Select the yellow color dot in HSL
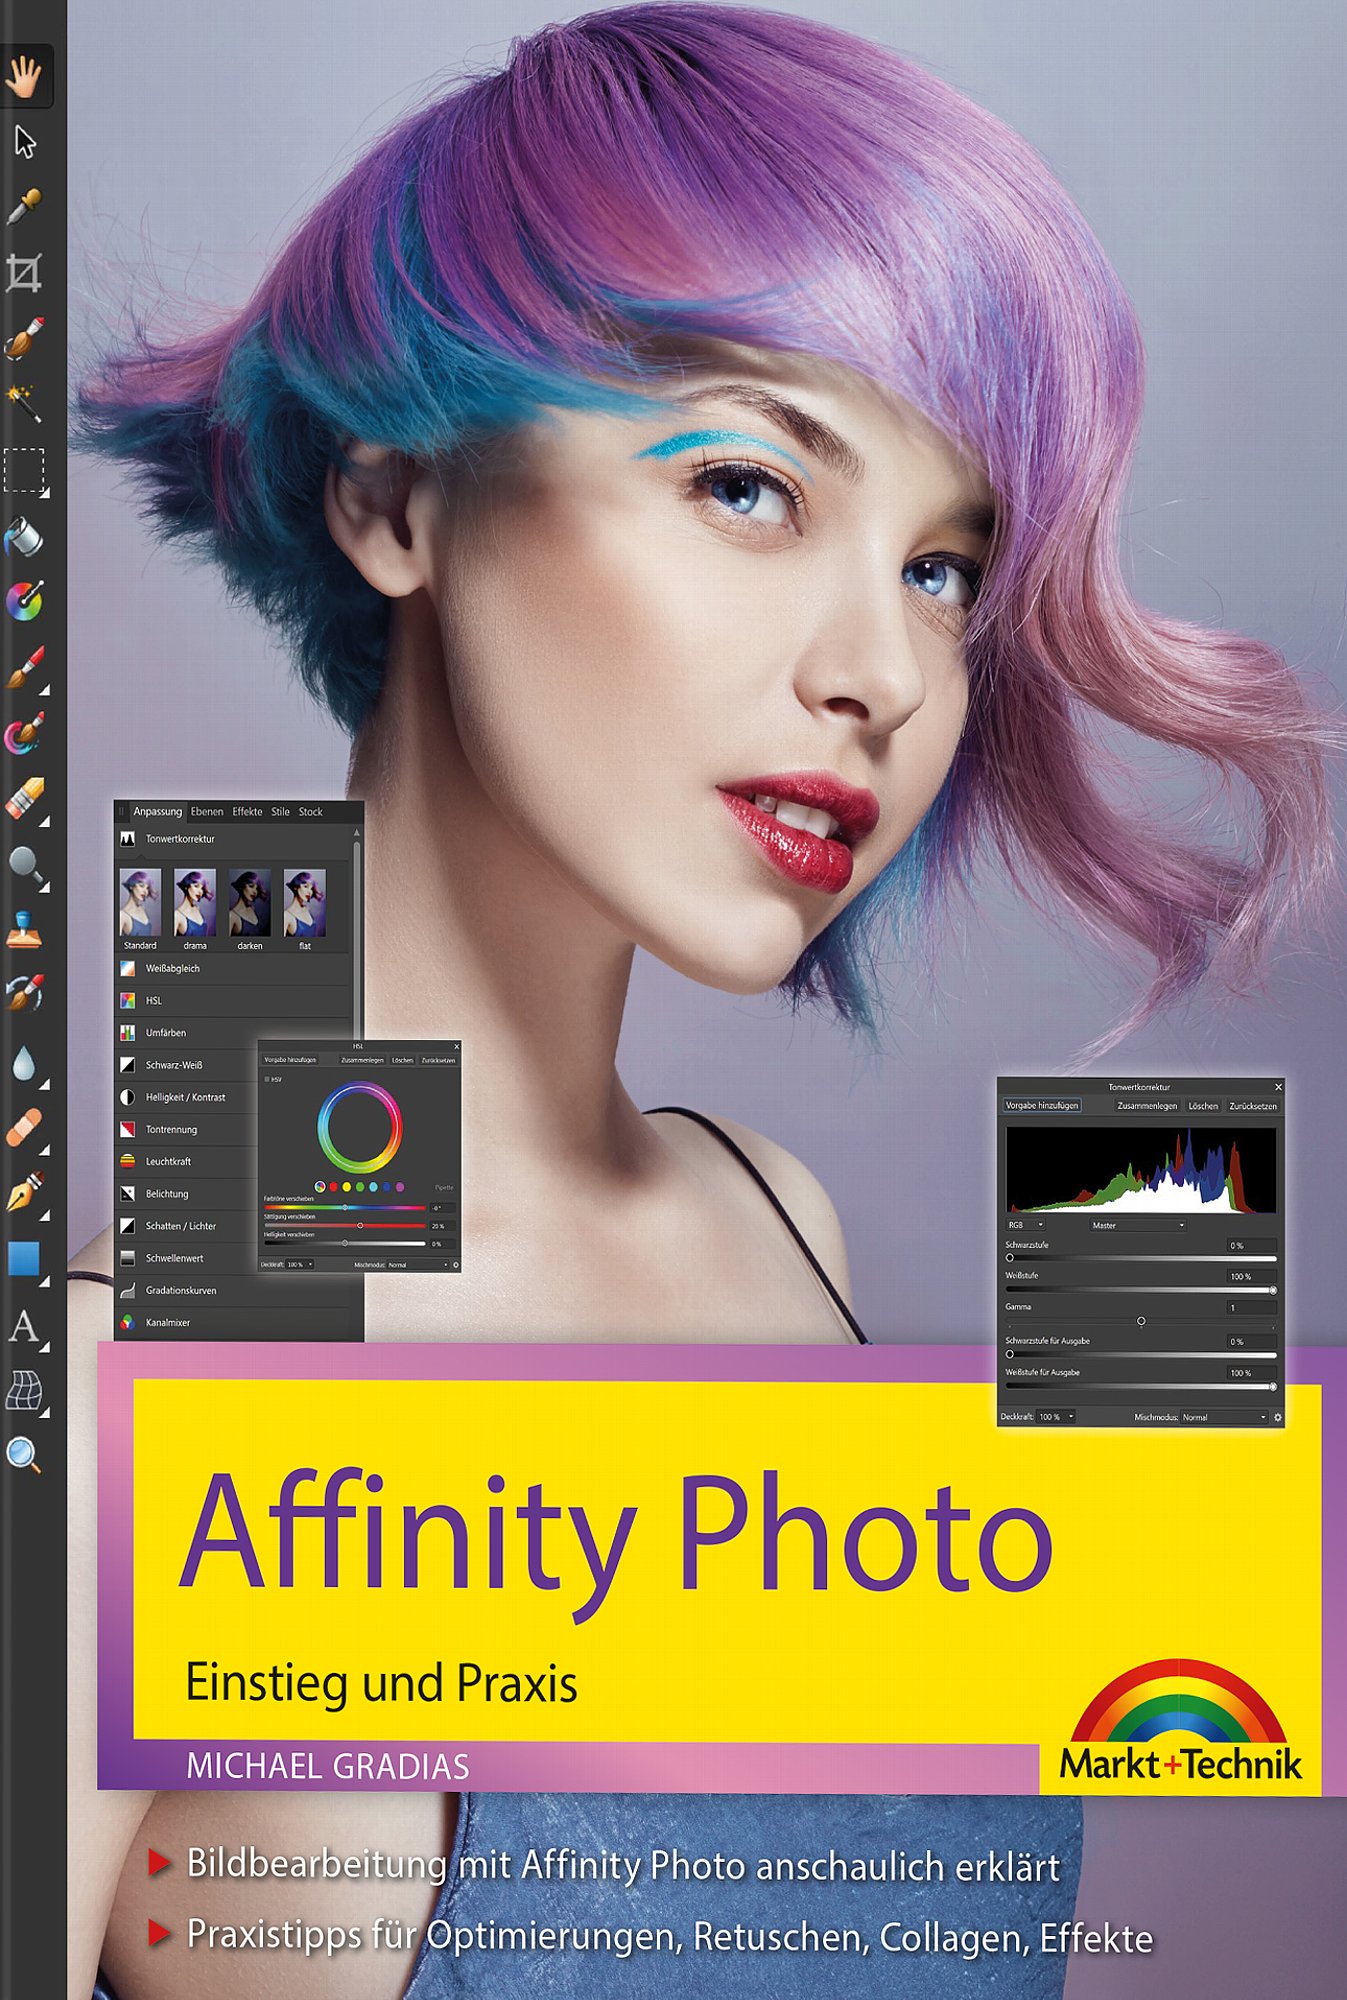 point(346,1187)
